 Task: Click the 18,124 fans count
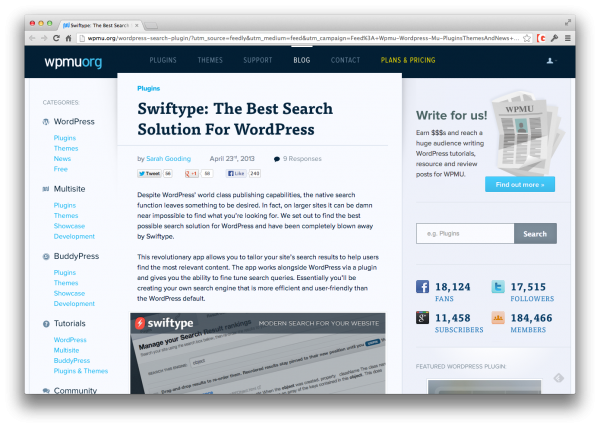pyautogui.click(x=453, y=287)
